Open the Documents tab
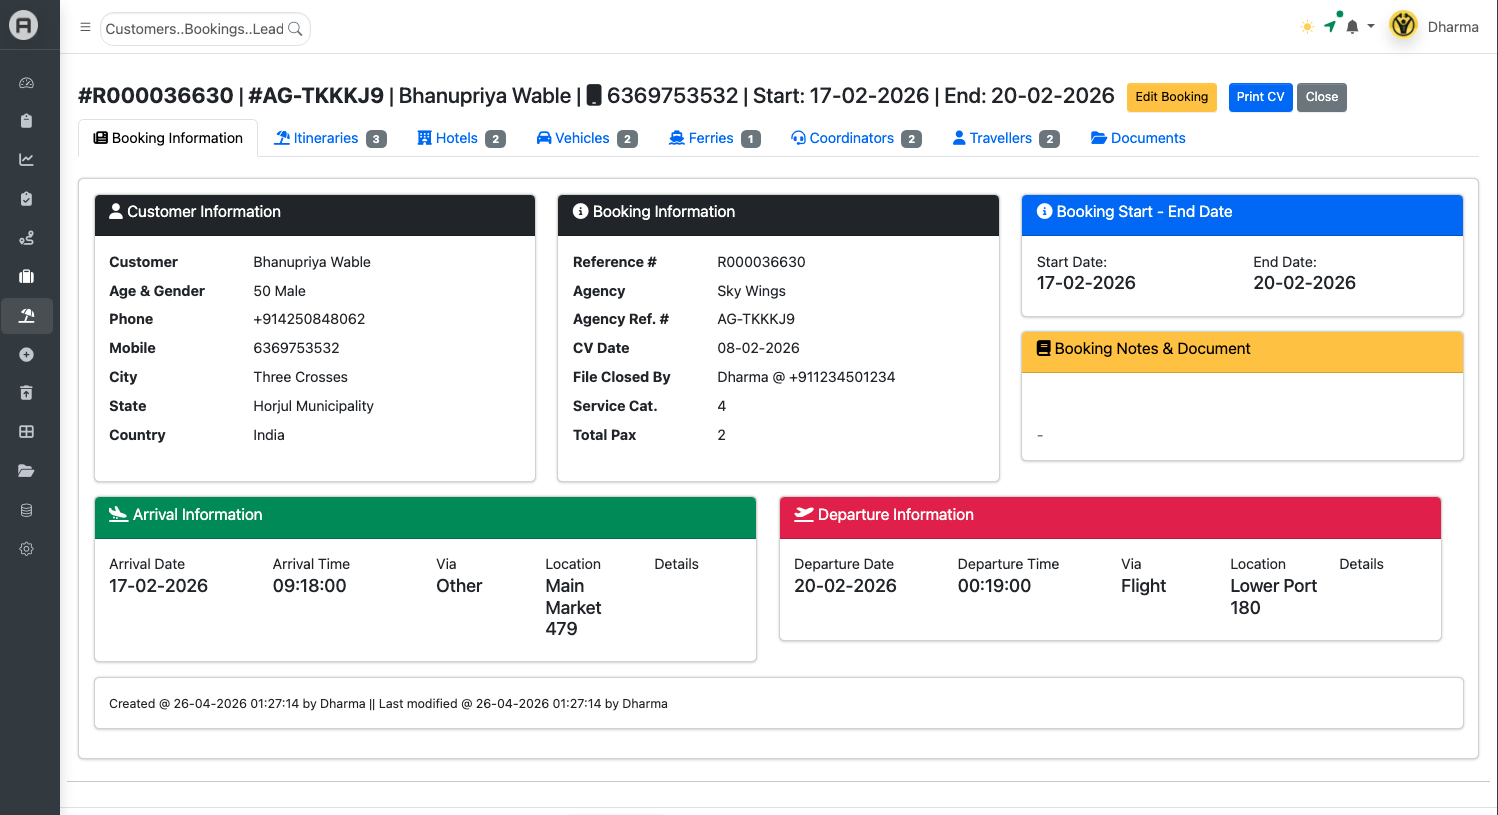This screenshot has height=815, width=1498. point(1138,138)
